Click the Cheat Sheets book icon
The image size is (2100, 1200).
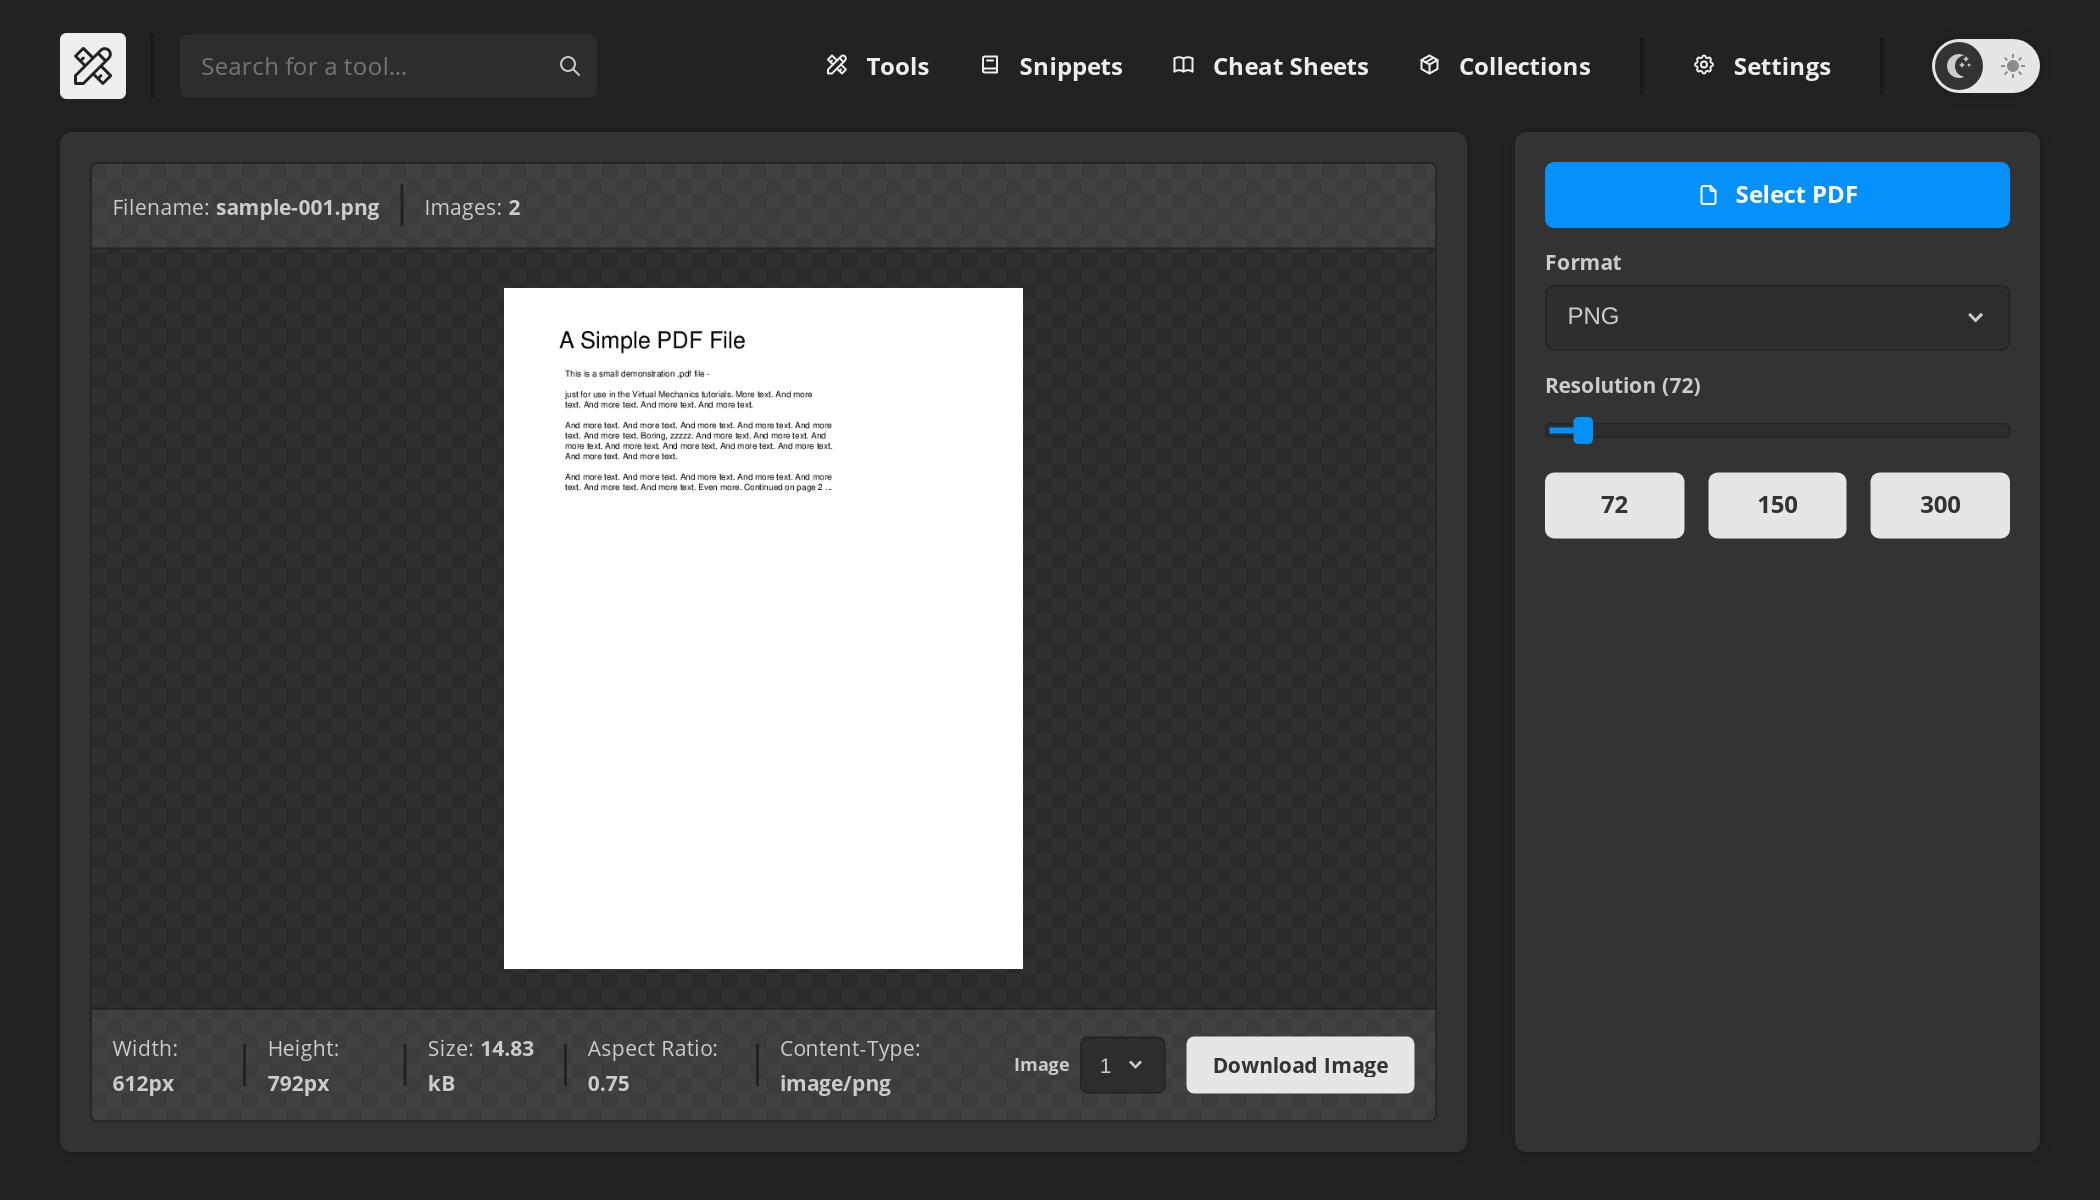tap(1183, 65)
